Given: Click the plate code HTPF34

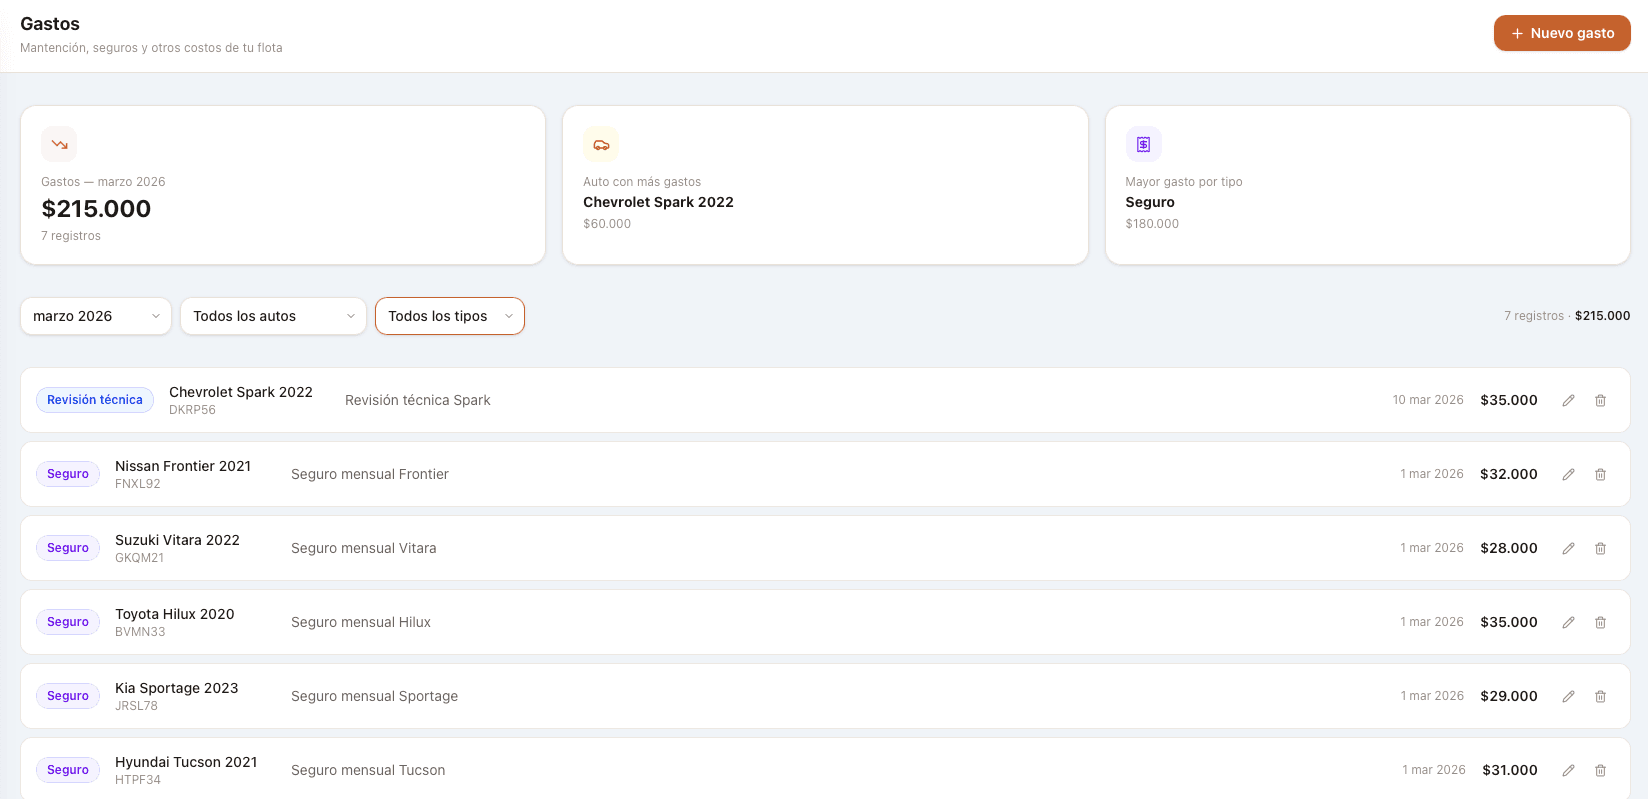Looking at the screenshot, I should [138, 780].
